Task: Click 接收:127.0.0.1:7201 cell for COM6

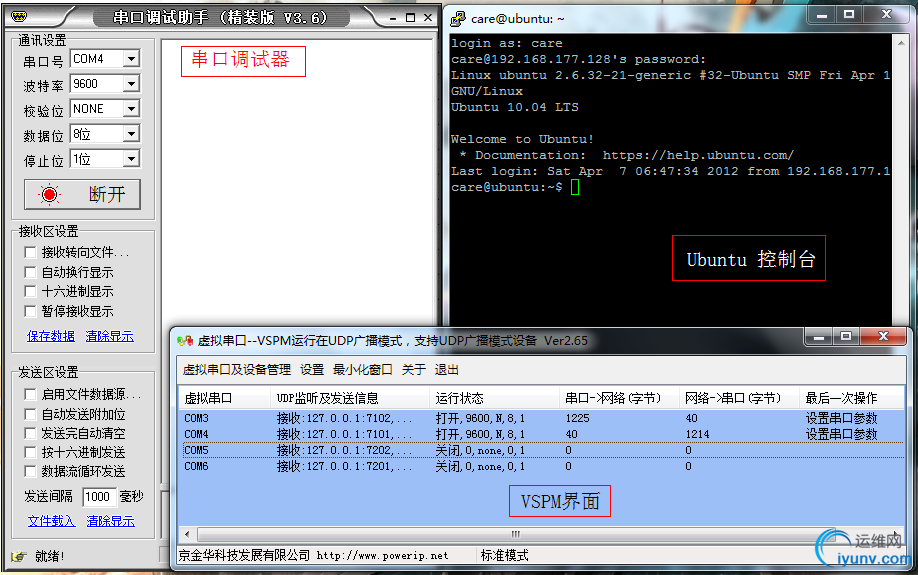Action: click(344, 466)
